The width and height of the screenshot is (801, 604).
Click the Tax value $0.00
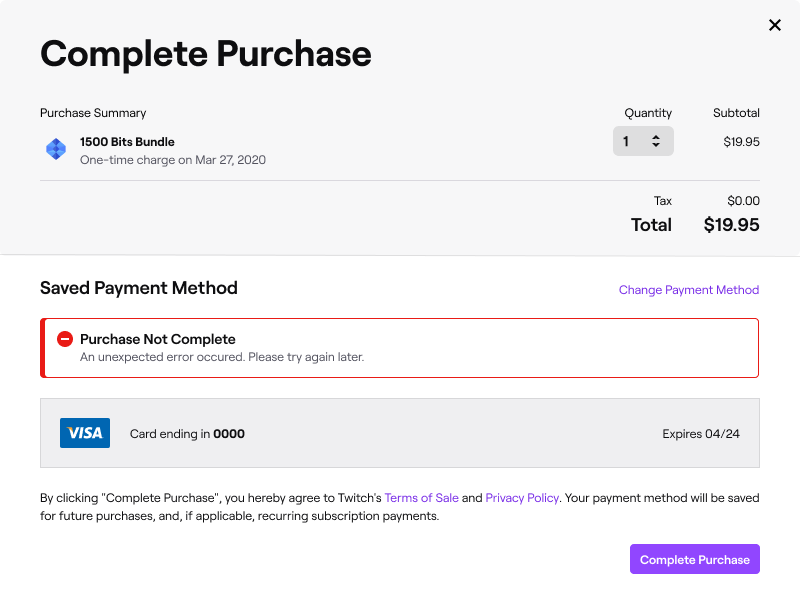coord(743,201)
